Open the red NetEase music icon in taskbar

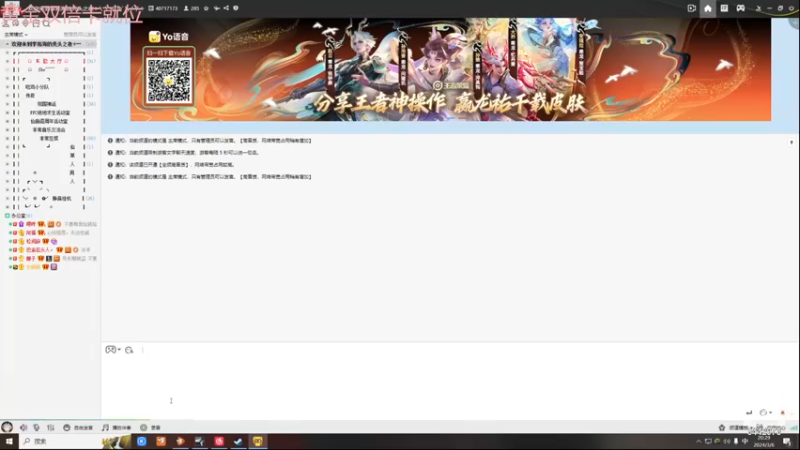tap(219, 441)
